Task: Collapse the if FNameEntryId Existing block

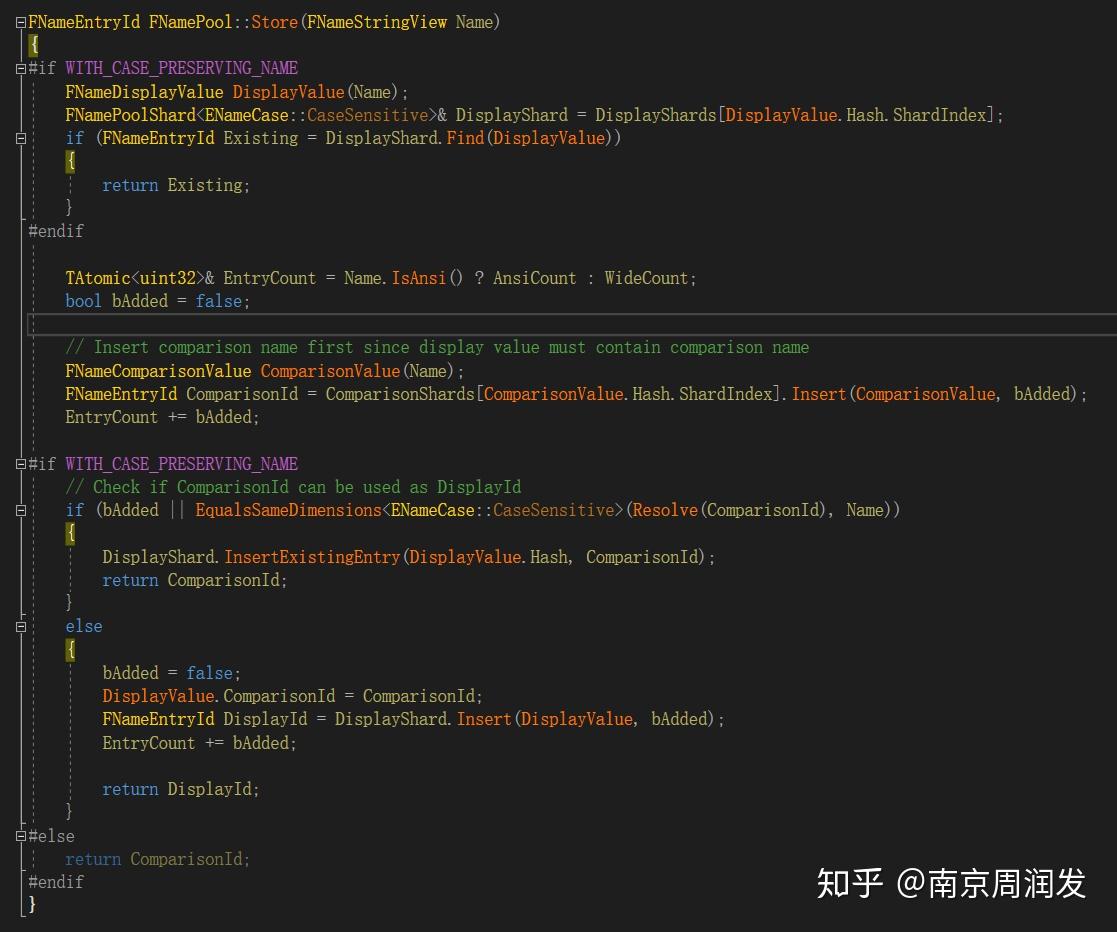Action: 20,138
